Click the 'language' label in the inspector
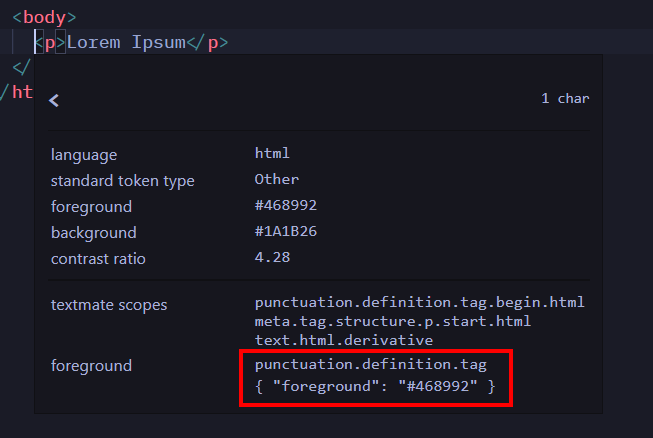Viewport: 653px width, 438px height. click(84, 155)
